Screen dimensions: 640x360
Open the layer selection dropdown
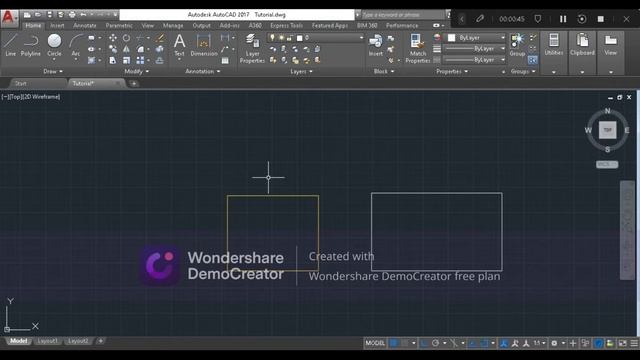315,38
